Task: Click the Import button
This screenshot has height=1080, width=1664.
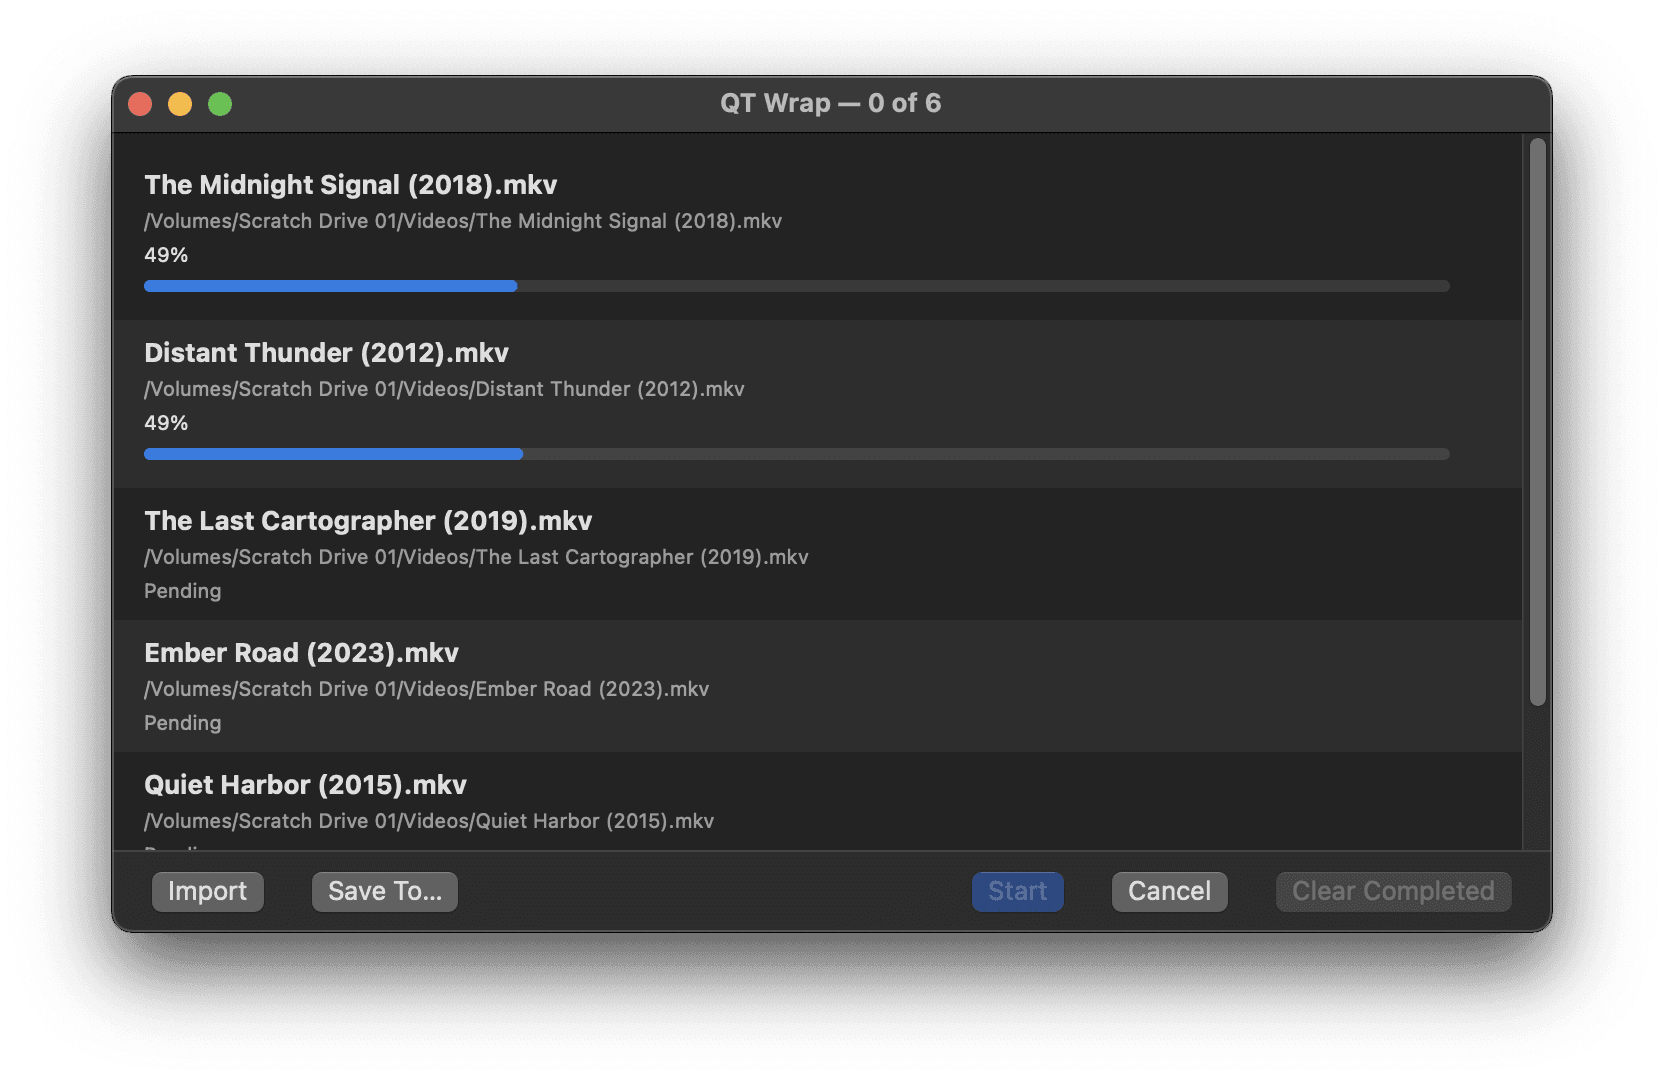Action: coord(207,891)
